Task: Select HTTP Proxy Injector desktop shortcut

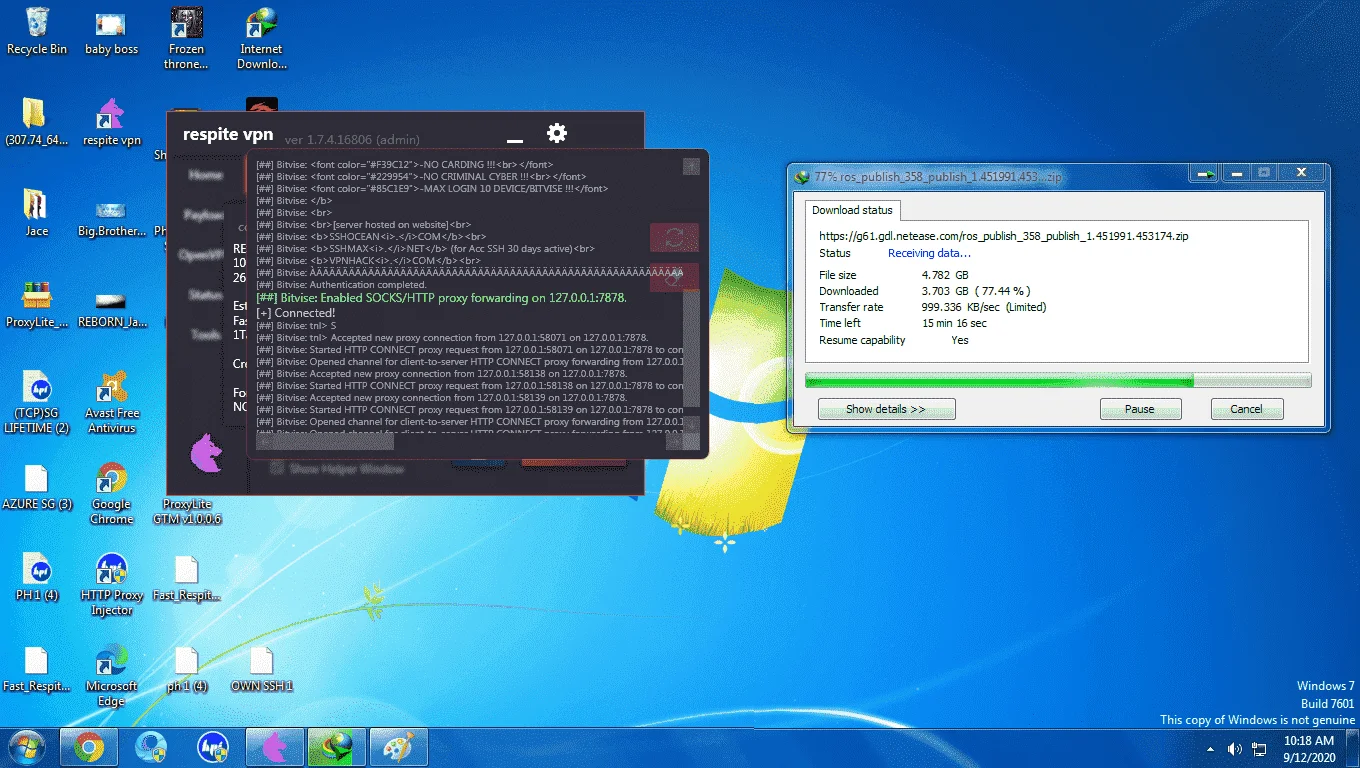Action: tap(111, 585)
